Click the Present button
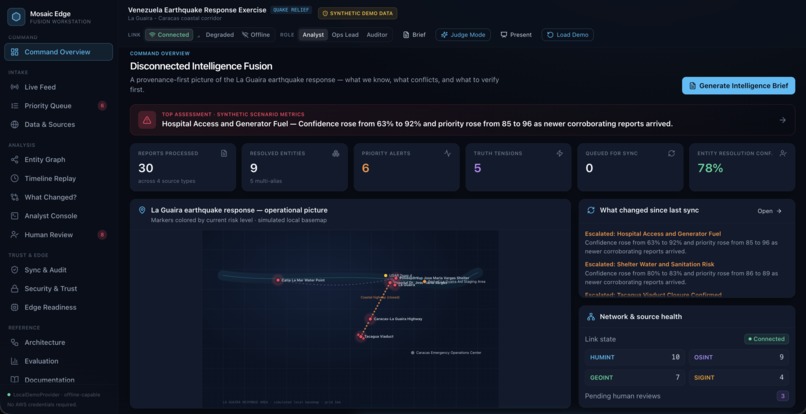Screen dimensions: 806x414 [x=516, y=35]
